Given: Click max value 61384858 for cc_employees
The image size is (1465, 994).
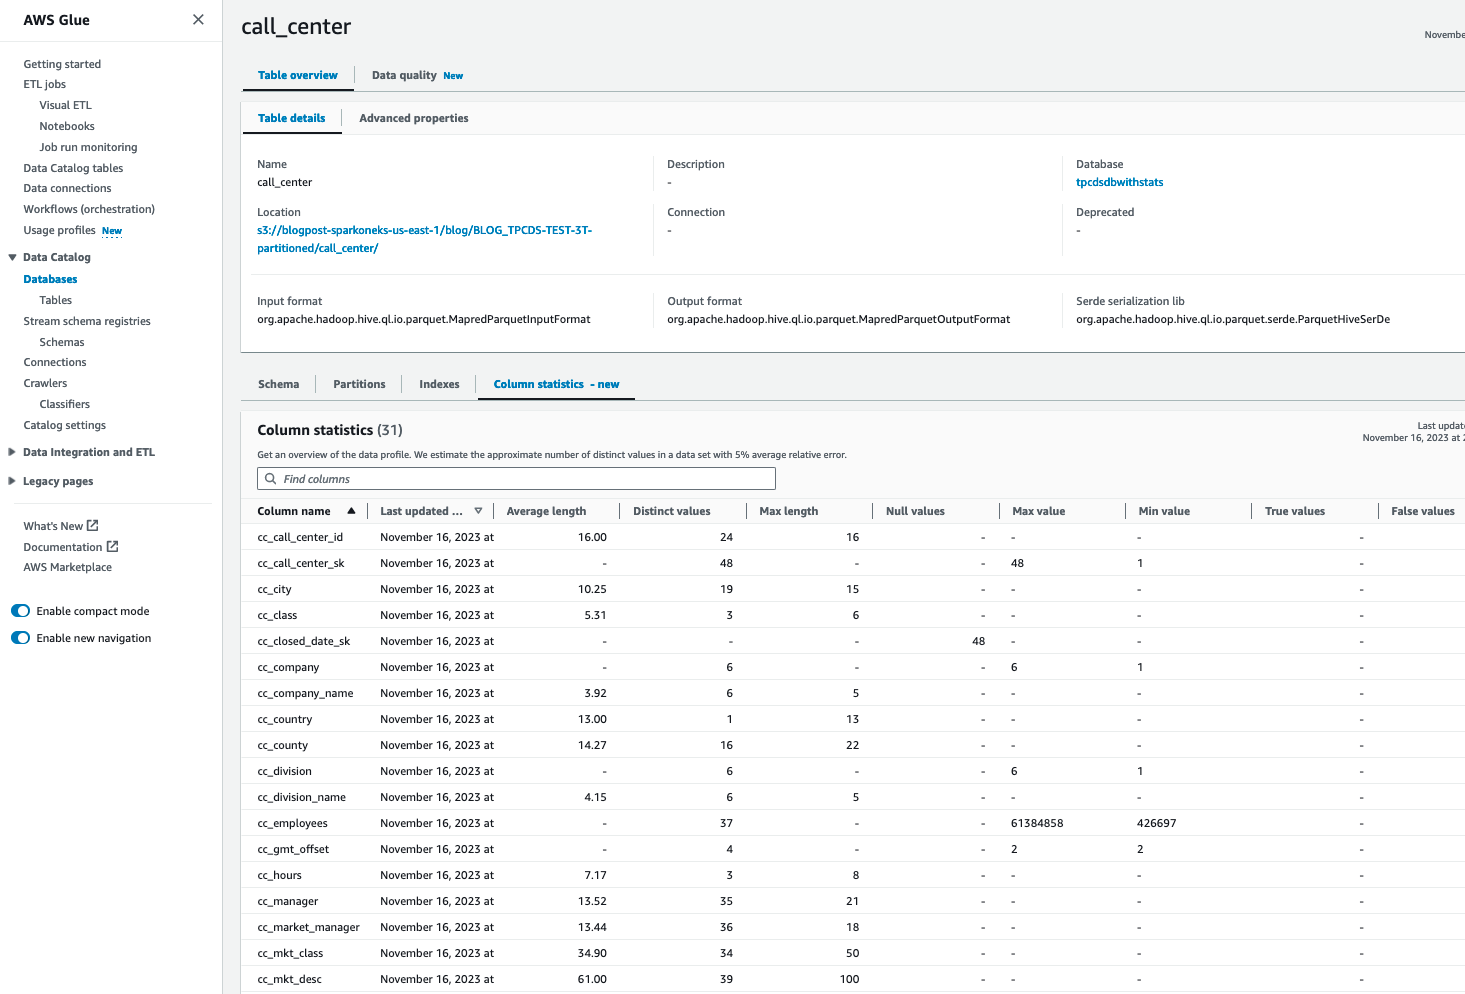Looking at the screenshot, I should point(1037,823).
